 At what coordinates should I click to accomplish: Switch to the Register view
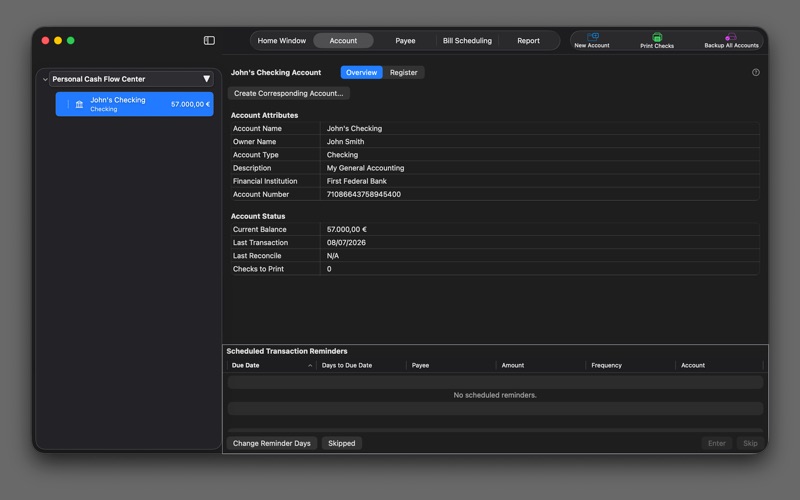click(404, 72)
